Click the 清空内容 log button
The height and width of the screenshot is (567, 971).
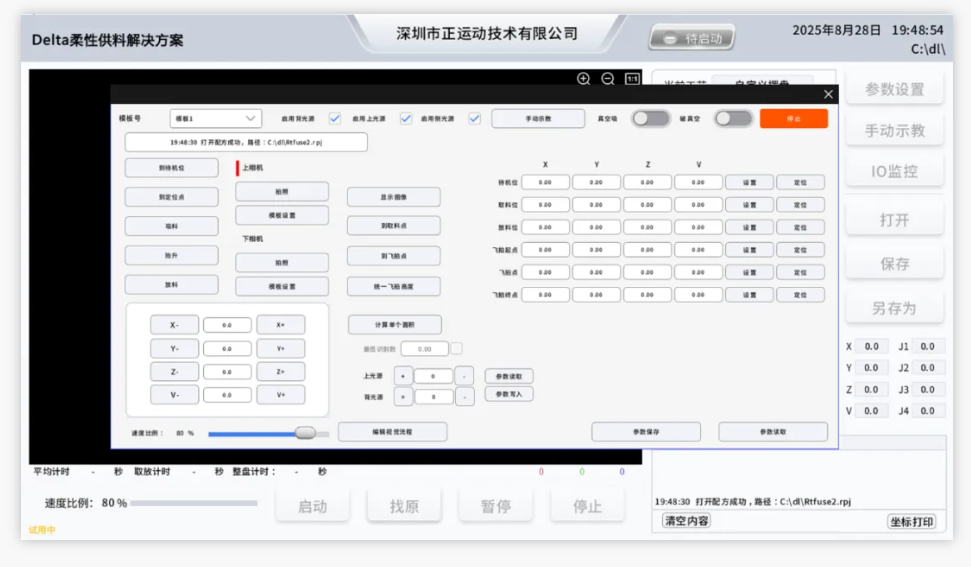pyautogui.click(x=686, y=521)
